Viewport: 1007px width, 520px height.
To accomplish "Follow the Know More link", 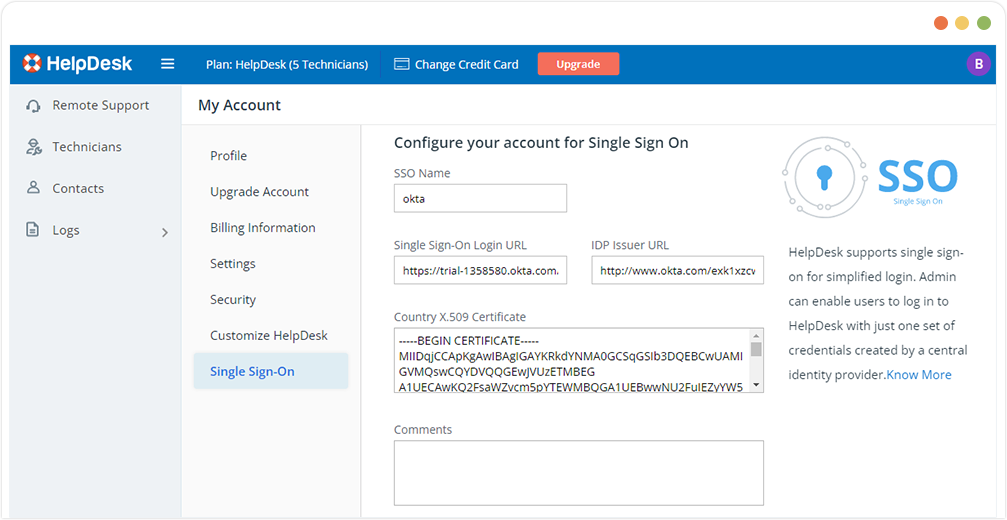I will click(919, 375).
